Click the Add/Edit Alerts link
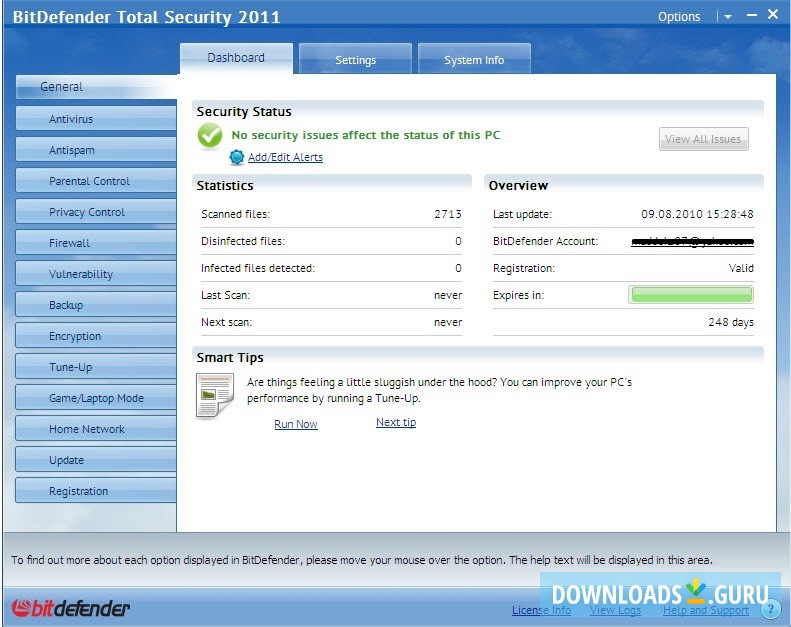791x627 pixels. (x=286, y=157)
